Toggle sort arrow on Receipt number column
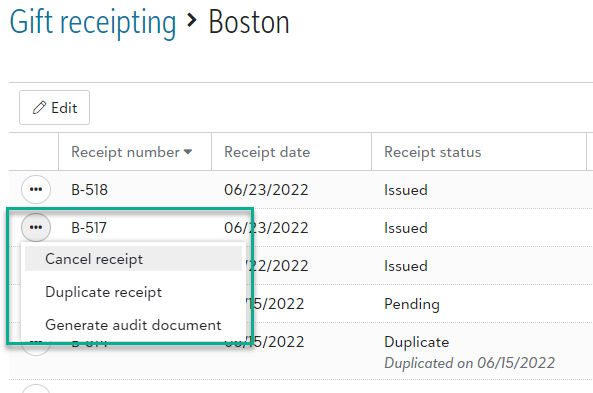 188,152
